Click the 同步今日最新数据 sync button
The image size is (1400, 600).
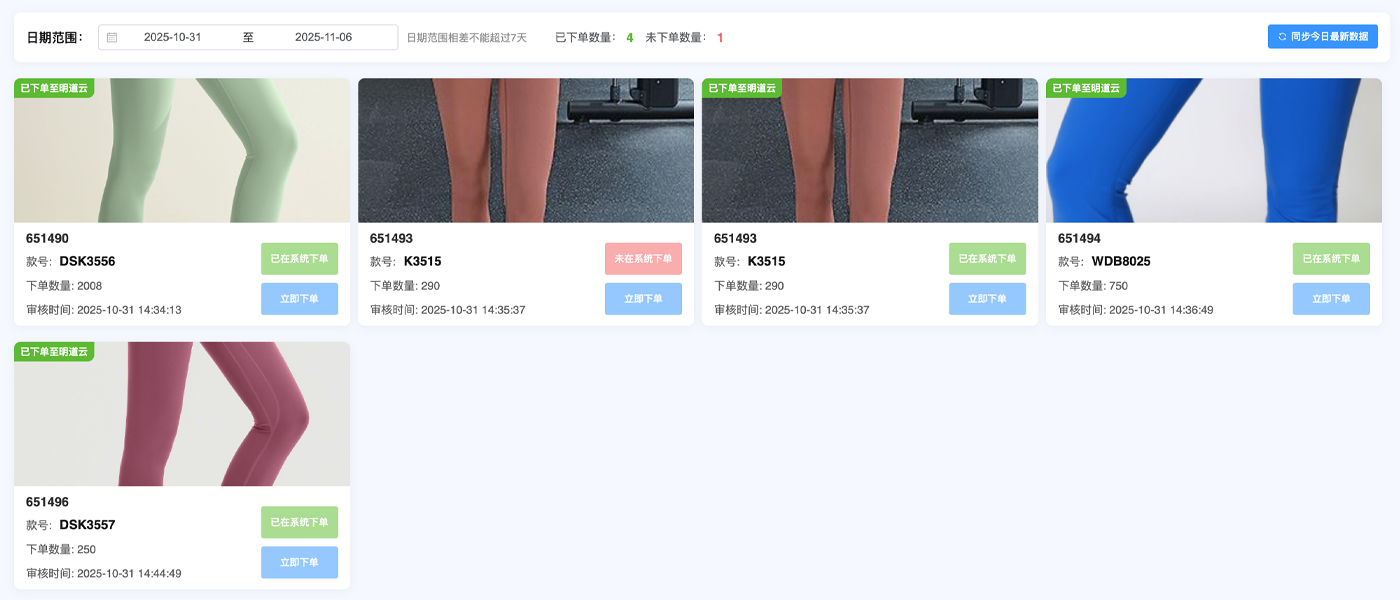(x=1322, y=35)
